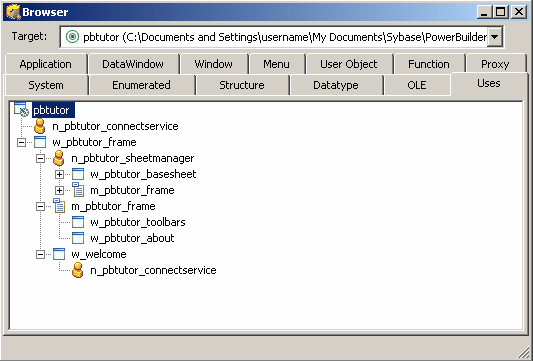The height and width of the screenshot is (361, 533).
Task: Expand m_pbtutor_frame under sheetmanager
Action: [59, 190]
